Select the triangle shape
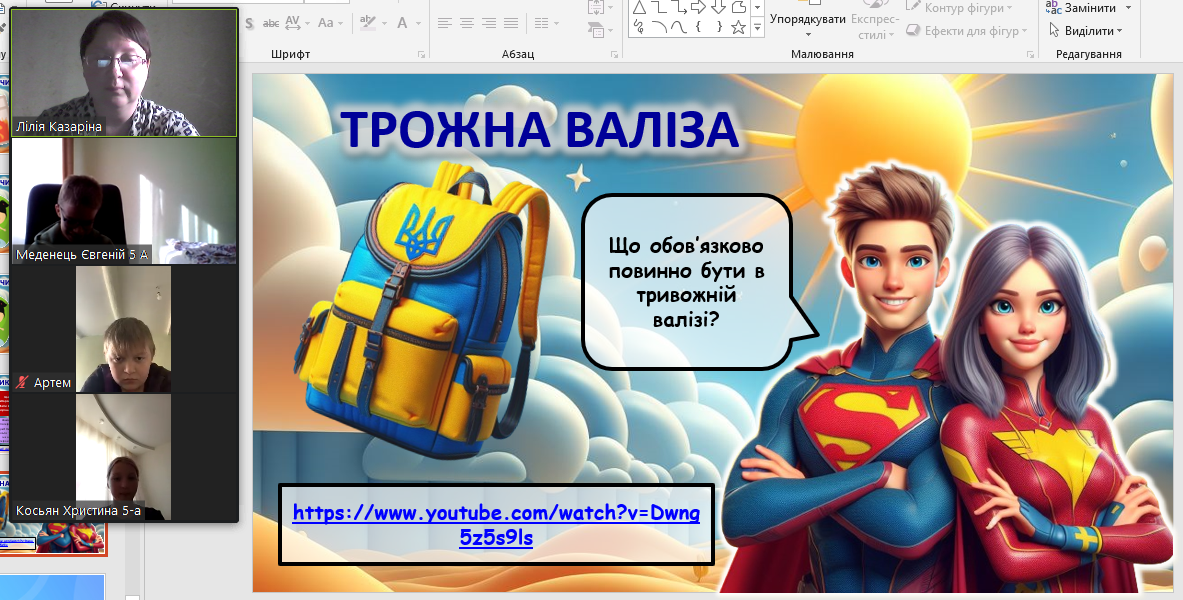This screenshot has height=600, width=1183. click(x=640, y=8)
